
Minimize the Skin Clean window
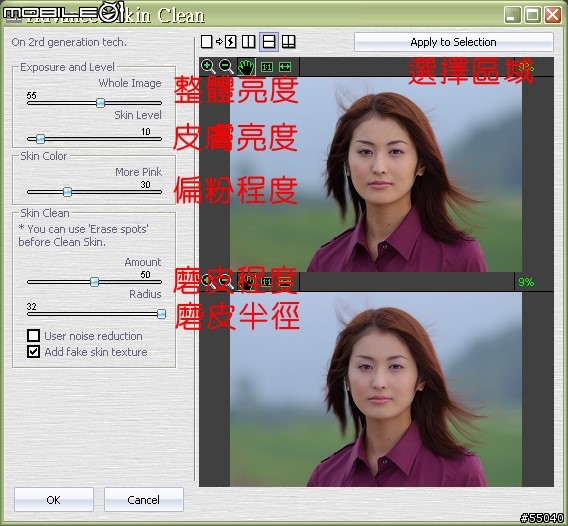point(512,15)
